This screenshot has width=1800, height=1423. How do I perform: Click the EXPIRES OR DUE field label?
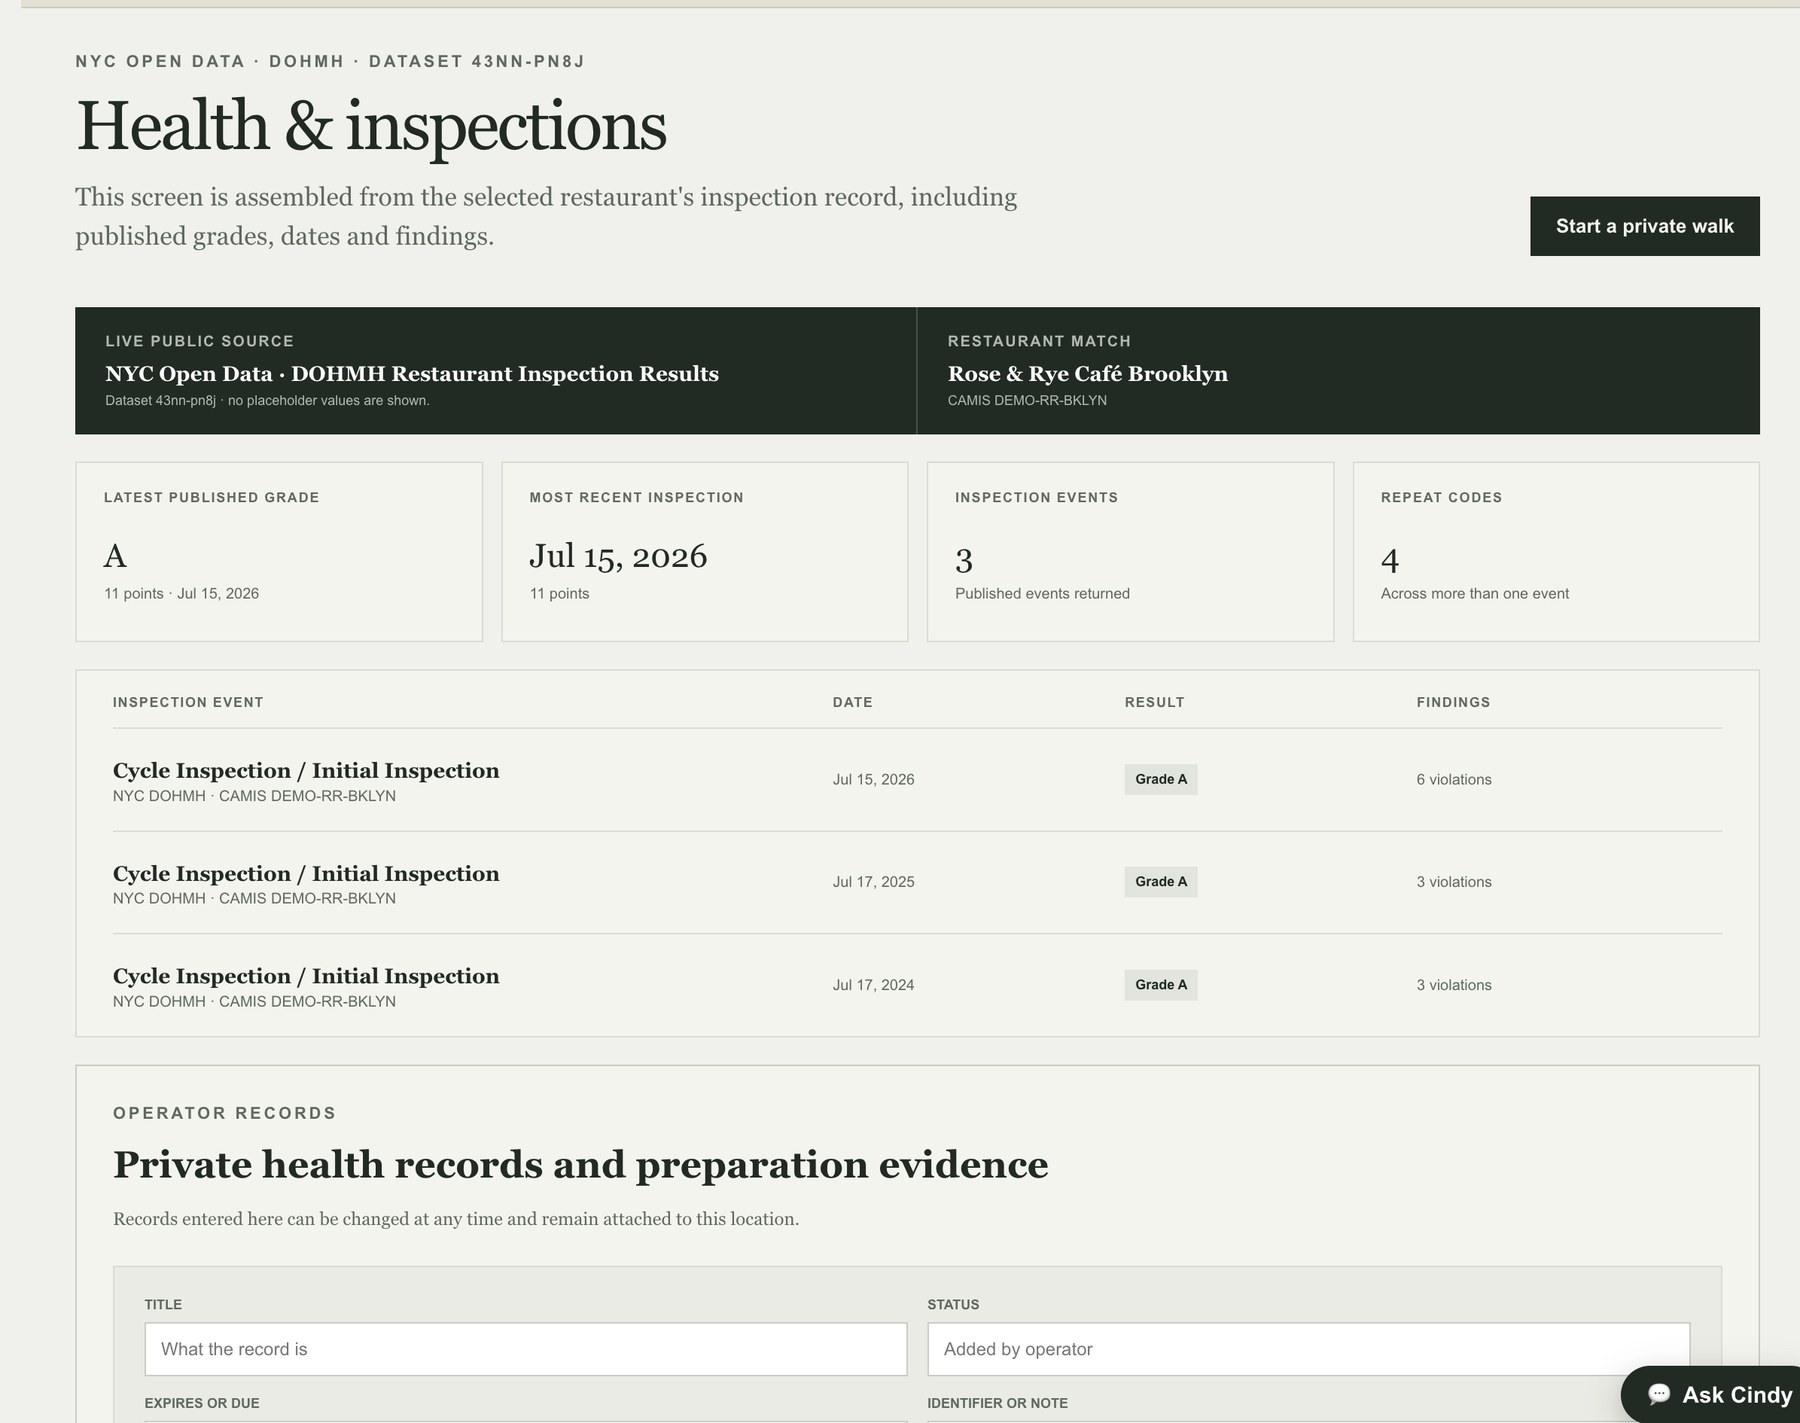click(202, 1403)
